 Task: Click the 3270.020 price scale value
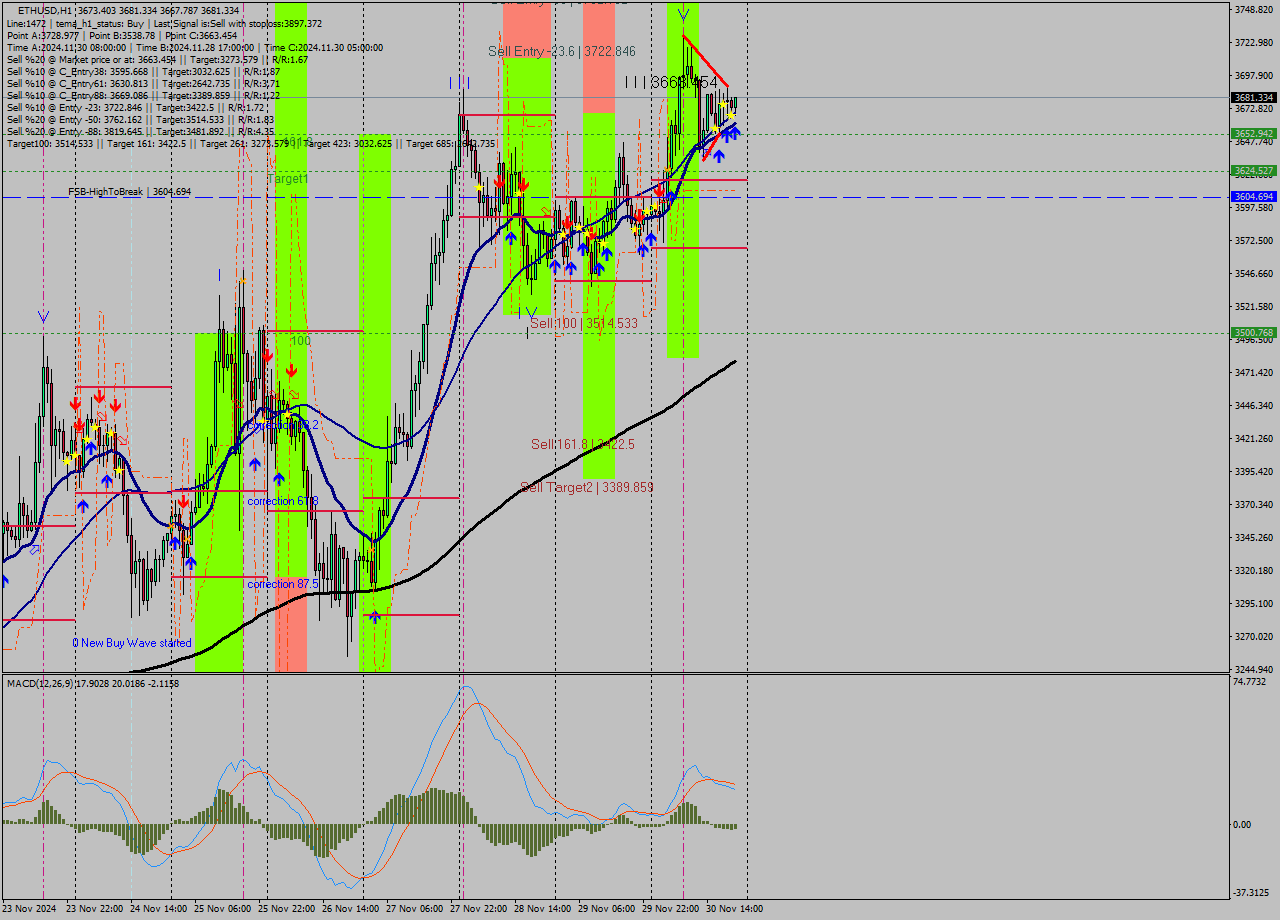[x=1253, y=637]
